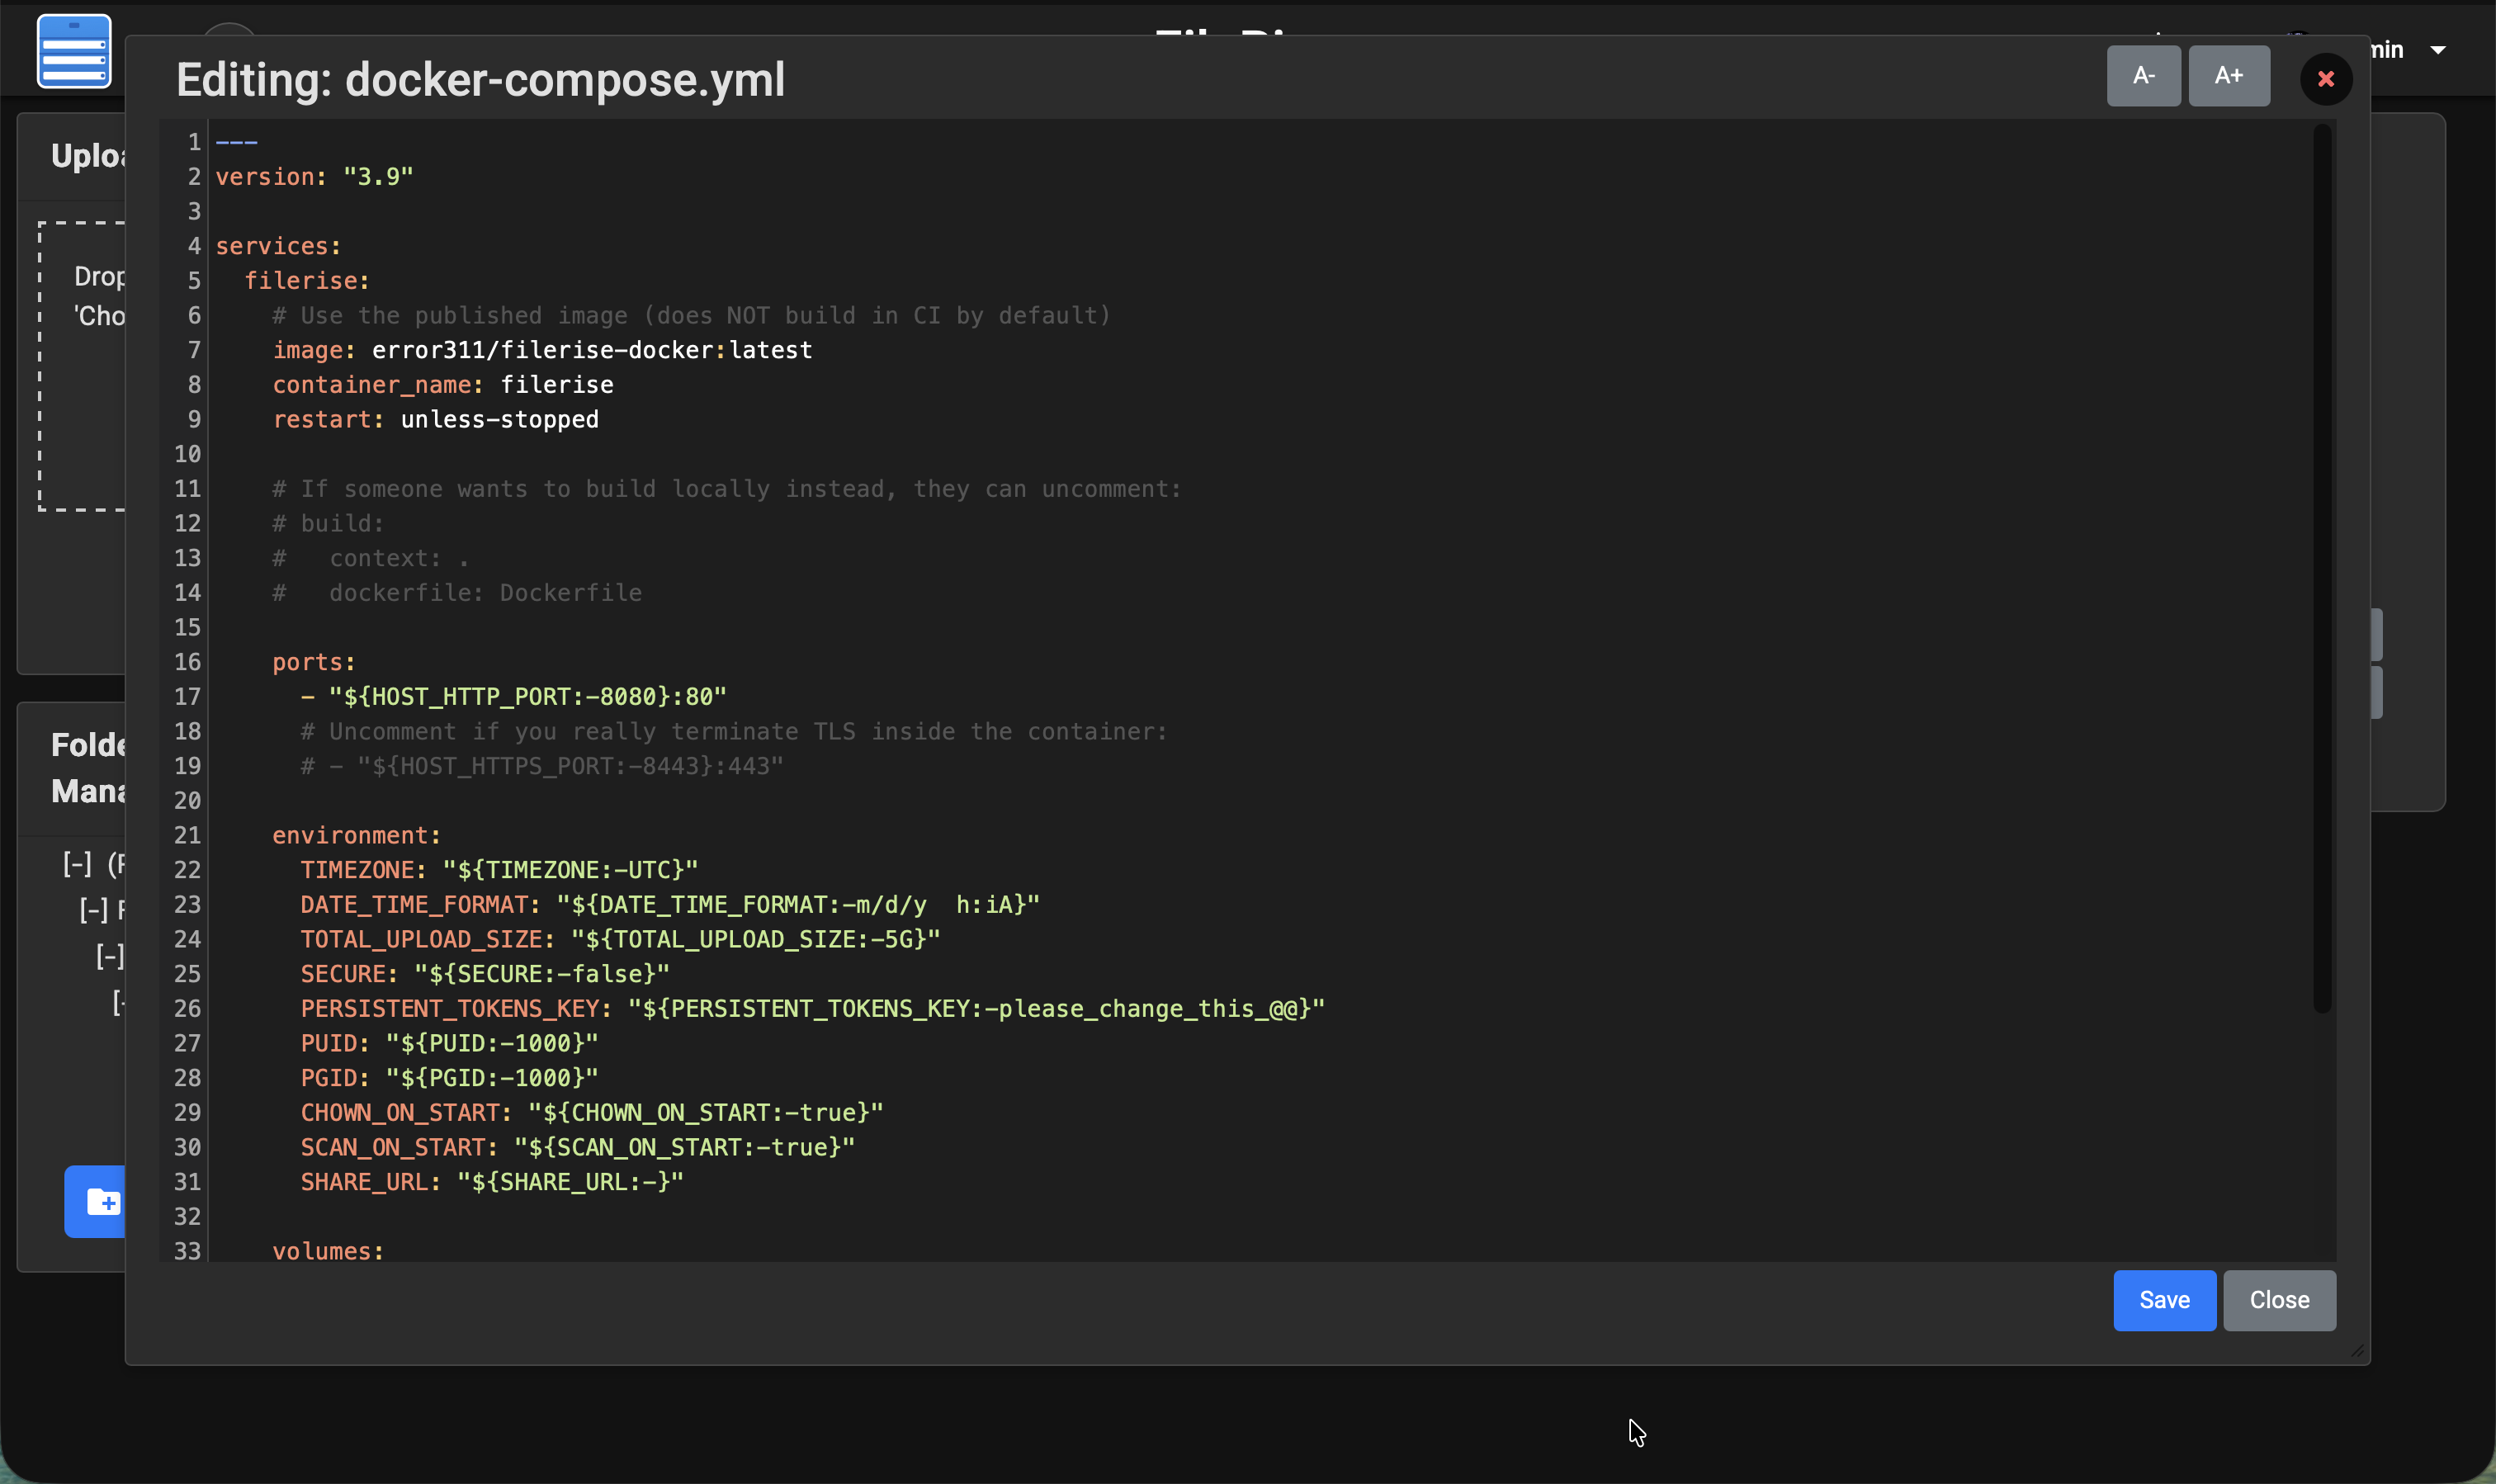This screenshot has width=2496, height=1484.
Task: Grab the modal resize handle corner
Action: pyautogui.click(x=2356, y=1351)
